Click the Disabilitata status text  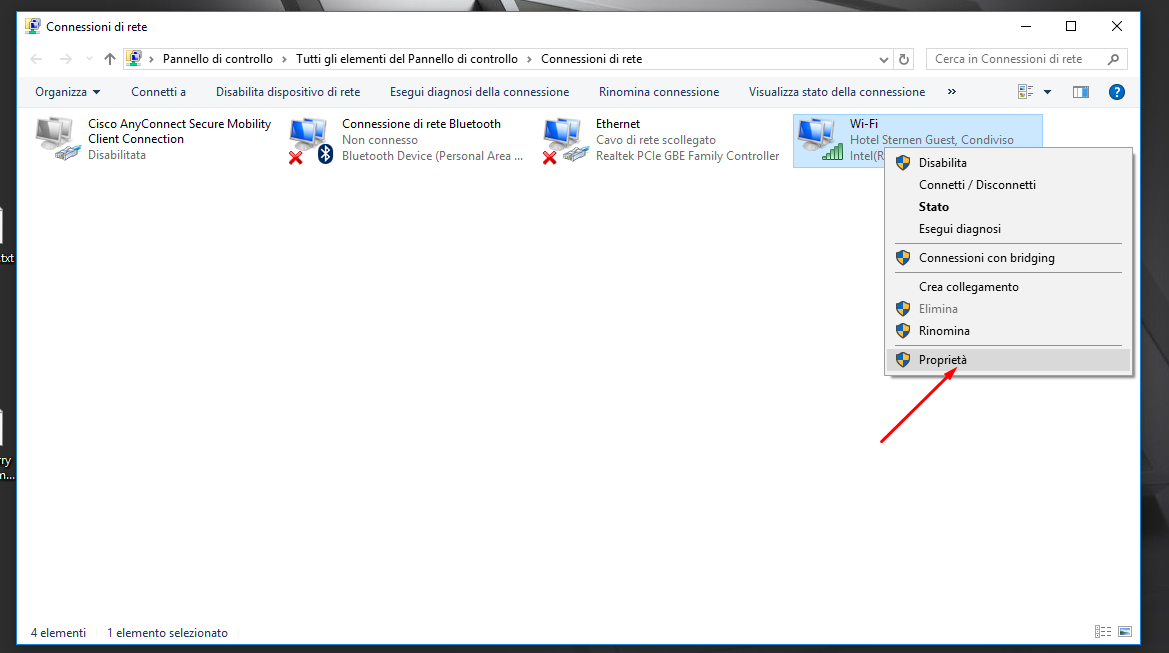[x=117, y=155]
